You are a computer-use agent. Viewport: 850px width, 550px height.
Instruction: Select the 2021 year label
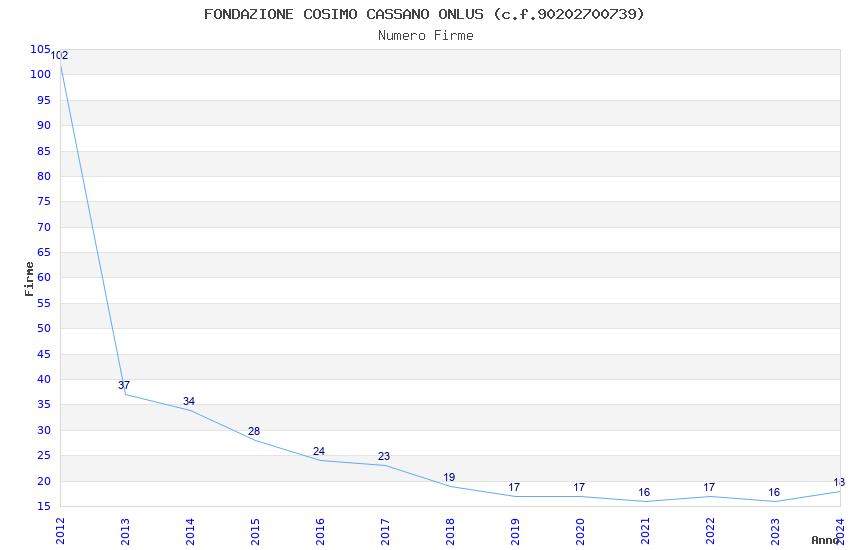(646, 531)
